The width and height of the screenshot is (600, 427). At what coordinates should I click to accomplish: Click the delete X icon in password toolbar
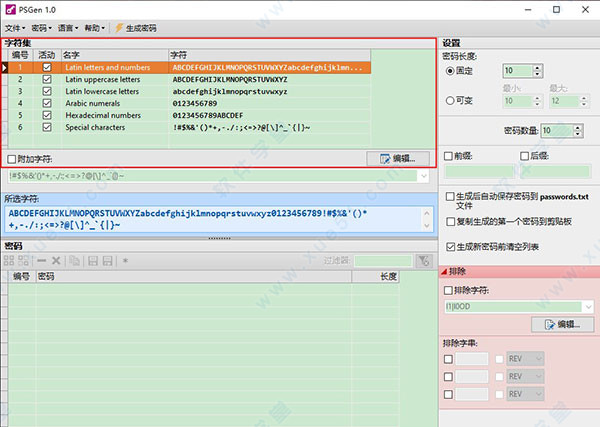tap(56, 260)
